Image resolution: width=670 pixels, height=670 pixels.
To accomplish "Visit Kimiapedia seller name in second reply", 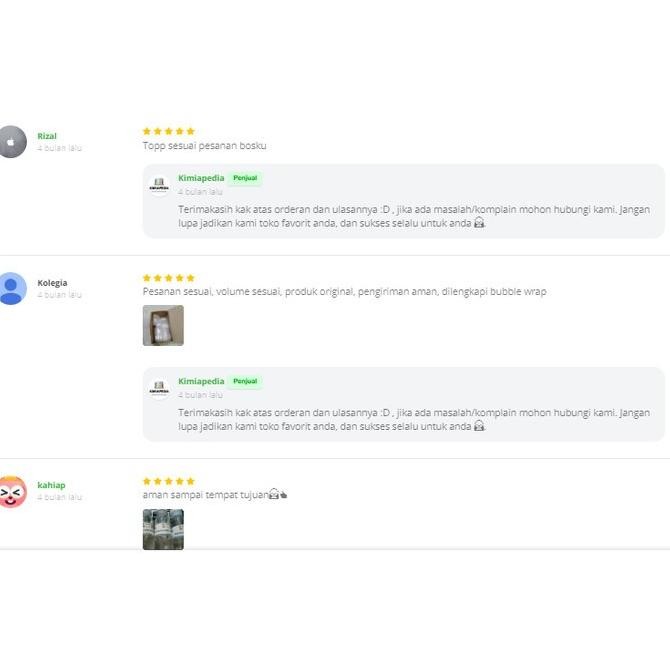I will coord(201,381).
